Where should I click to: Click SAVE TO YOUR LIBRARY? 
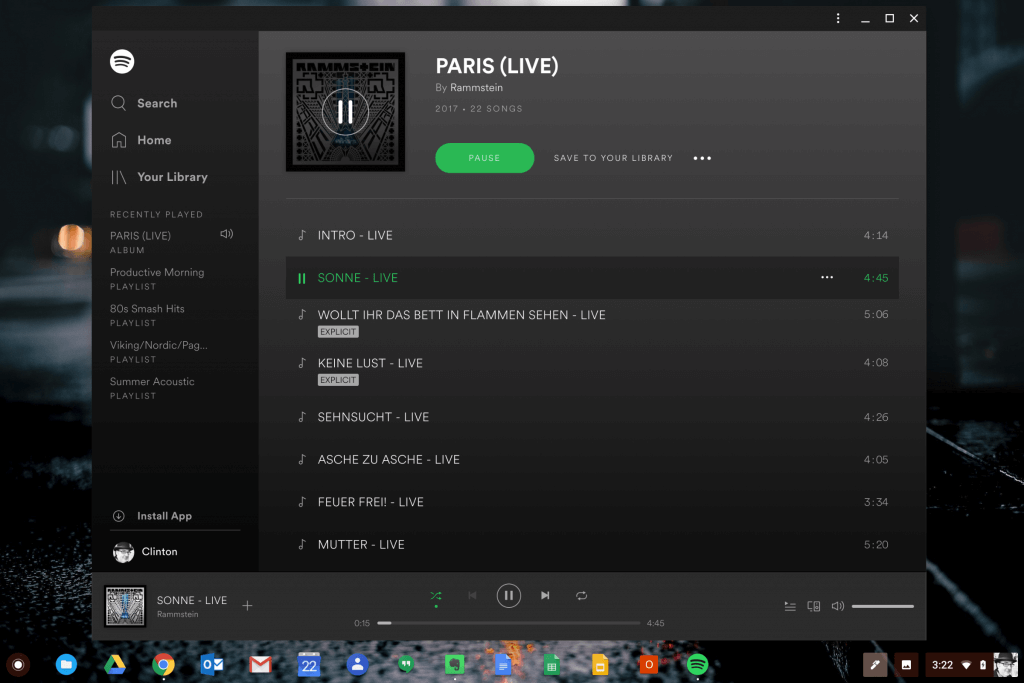[x=613, y=158]
